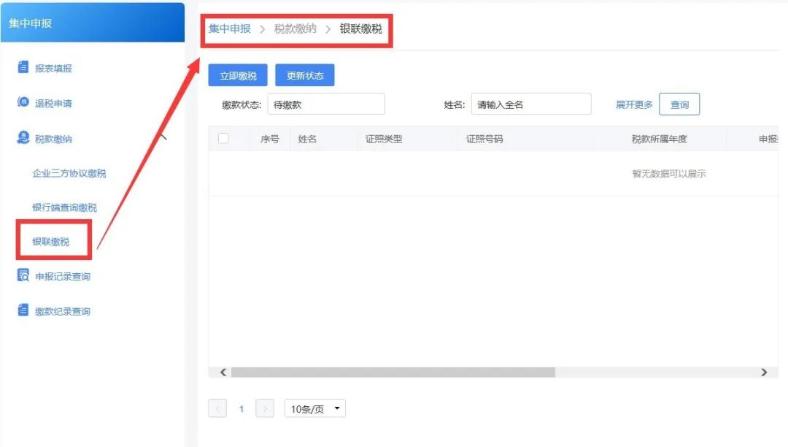Go to previous page arrow
Screen dimensions: 788x447
(x=217, y=409)
